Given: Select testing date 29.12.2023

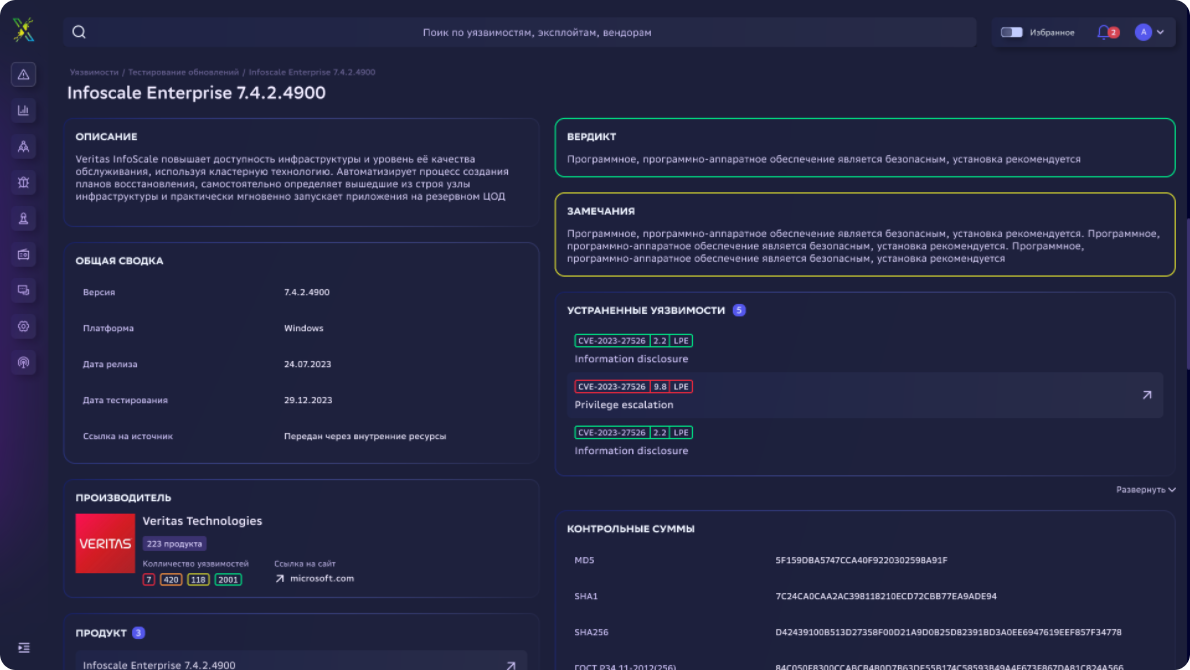Looking at the screenshot, I should (308, 400).
